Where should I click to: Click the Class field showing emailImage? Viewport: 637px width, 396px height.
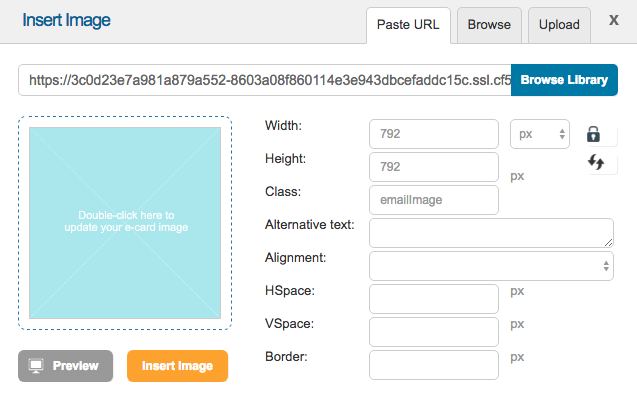coord(434,200)
